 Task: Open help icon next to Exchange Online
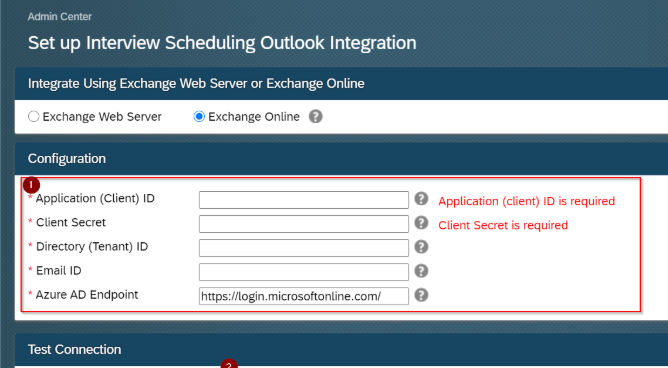[x=316, y=116]
